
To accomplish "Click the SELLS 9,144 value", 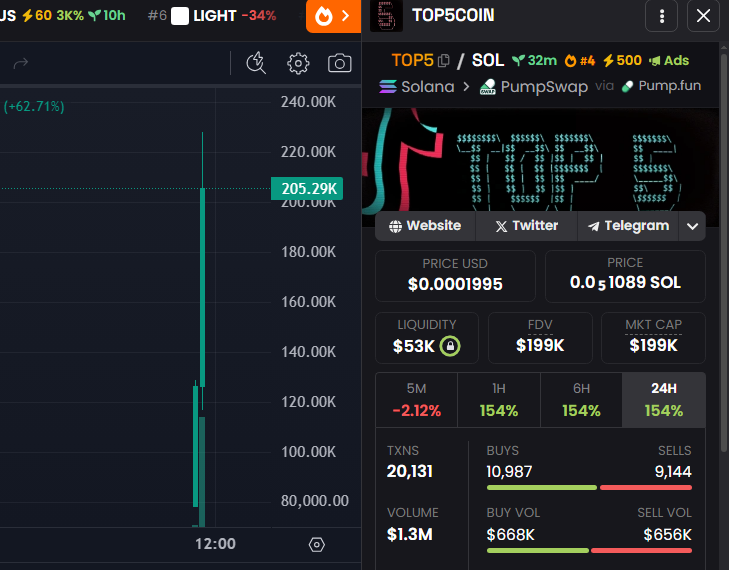I will (x=673, y=472).
